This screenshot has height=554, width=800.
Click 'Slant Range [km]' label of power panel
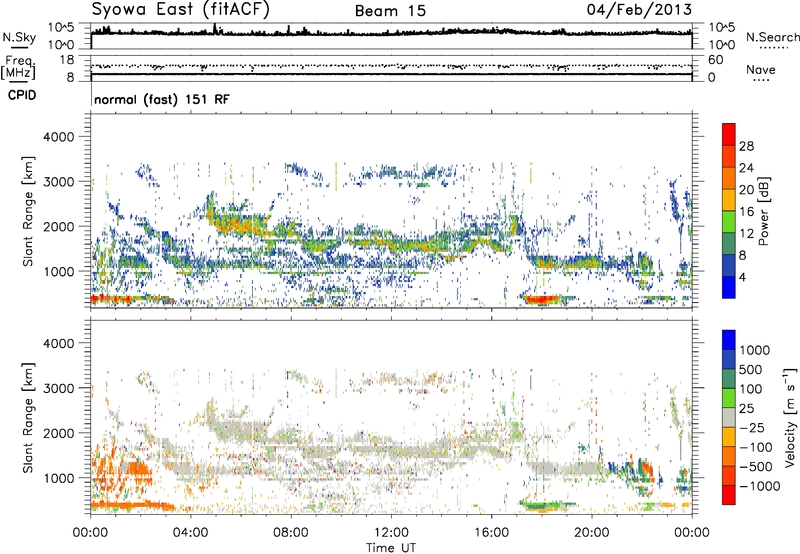(28, 211)
